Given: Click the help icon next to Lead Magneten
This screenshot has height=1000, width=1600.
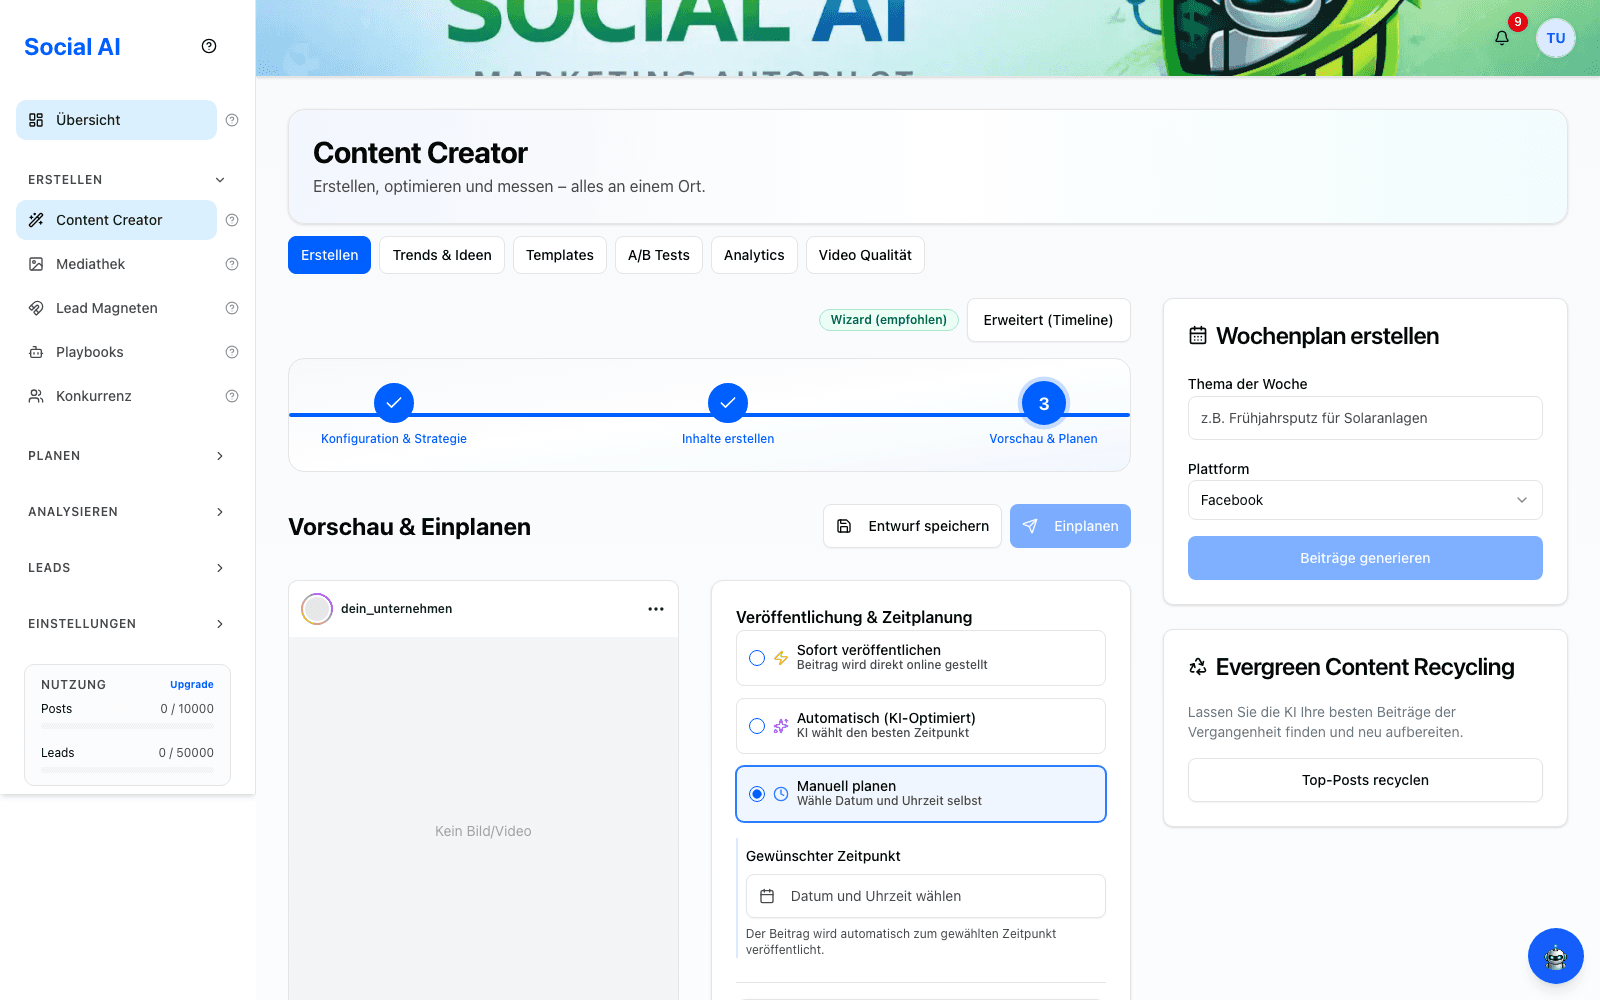Looking at the screenshot, I should click(x=232, y=308).
